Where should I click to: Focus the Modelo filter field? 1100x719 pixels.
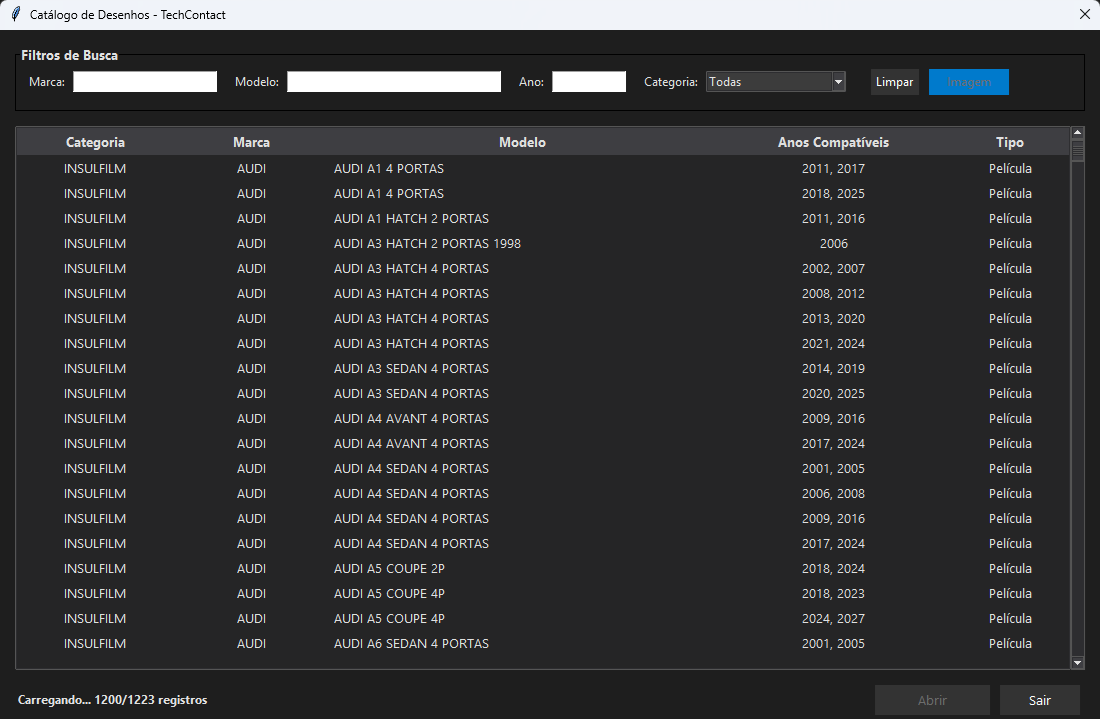[x=394, y=82]
